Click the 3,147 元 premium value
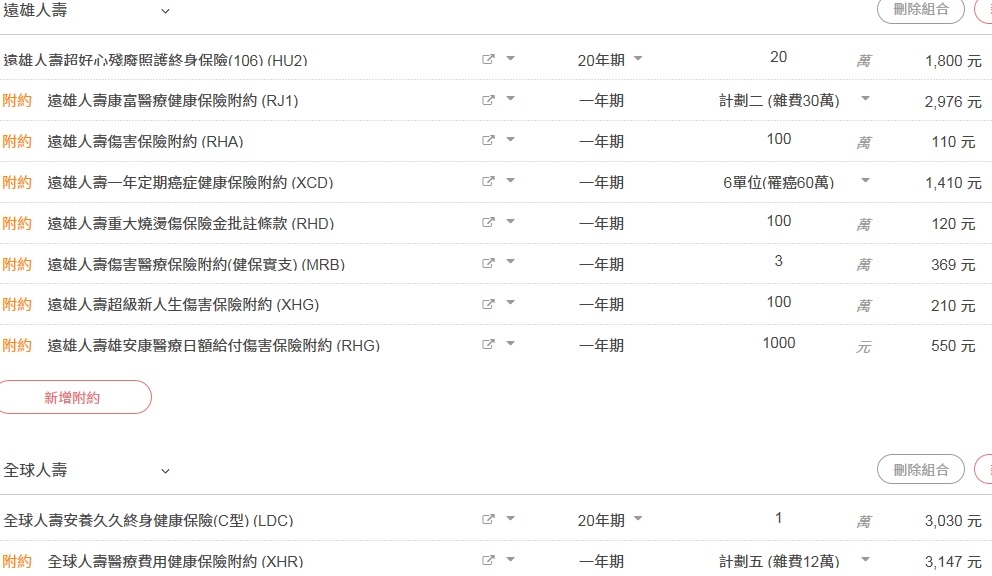Screen dimensions: 992x576 953,562
